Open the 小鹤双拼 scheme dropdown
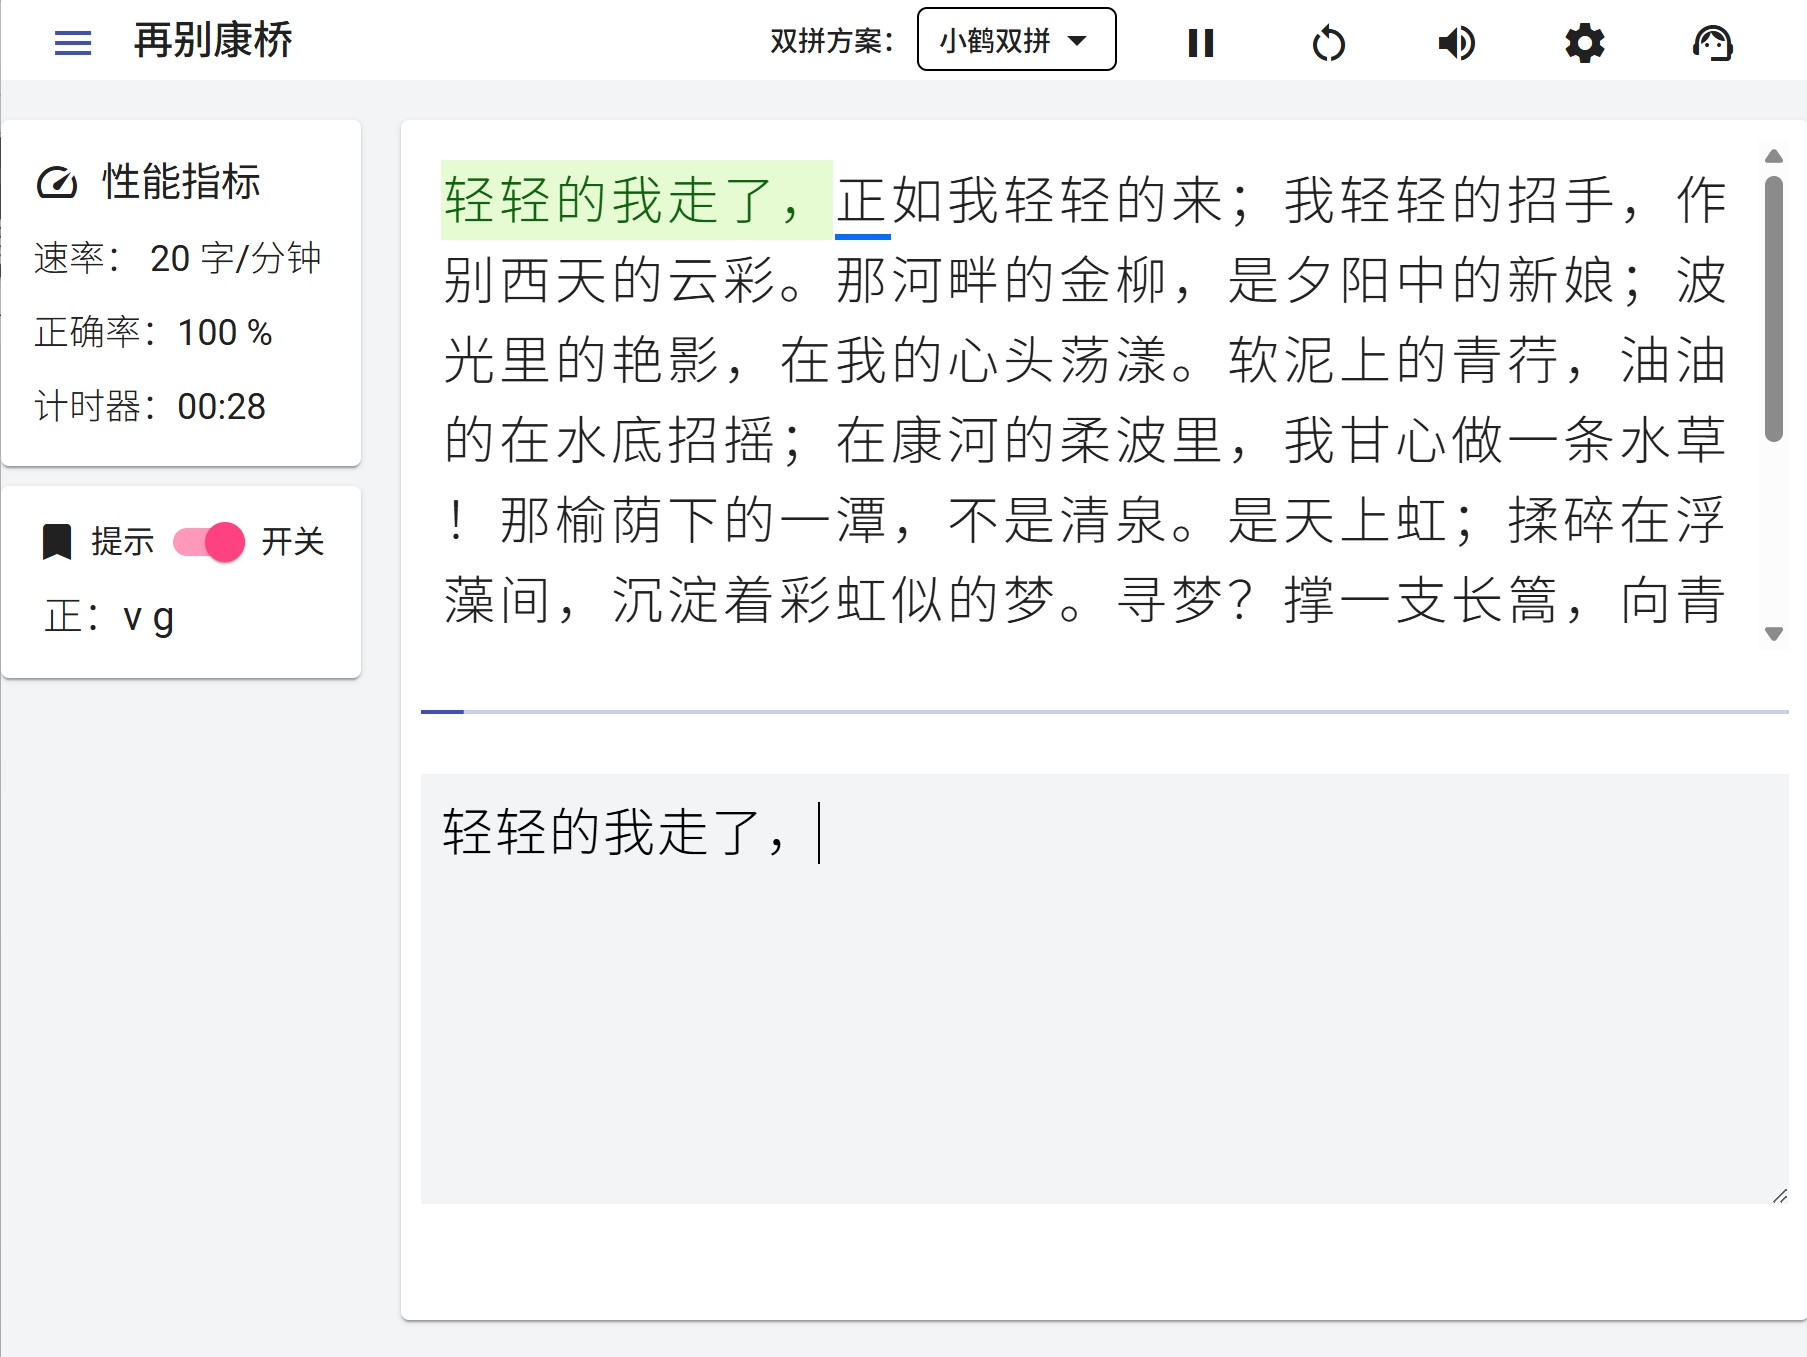This screenshot has height=1357, width=1807. (x=1016, y=40)
